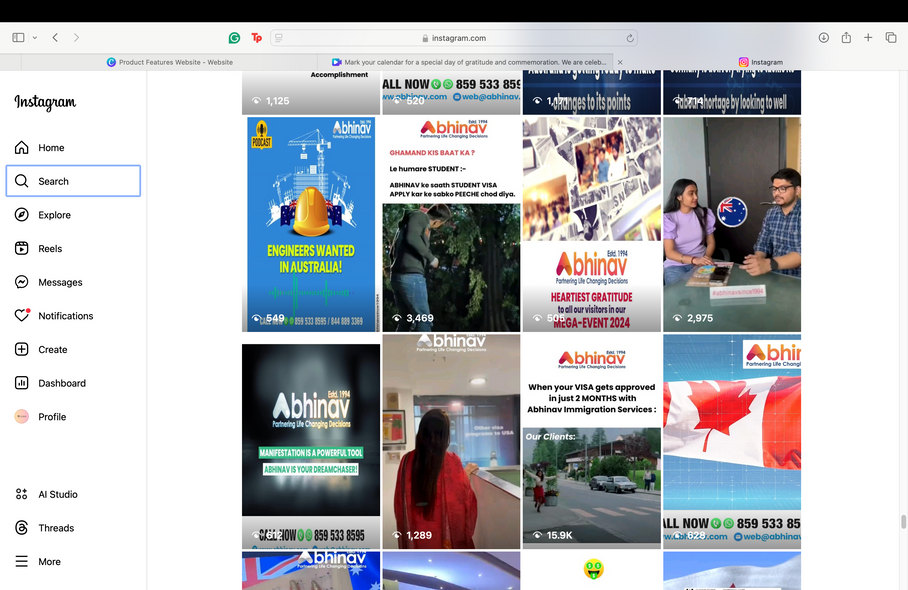
Task: Expand Safari sidebar options dropdown arrow
Action: [35, 38]
